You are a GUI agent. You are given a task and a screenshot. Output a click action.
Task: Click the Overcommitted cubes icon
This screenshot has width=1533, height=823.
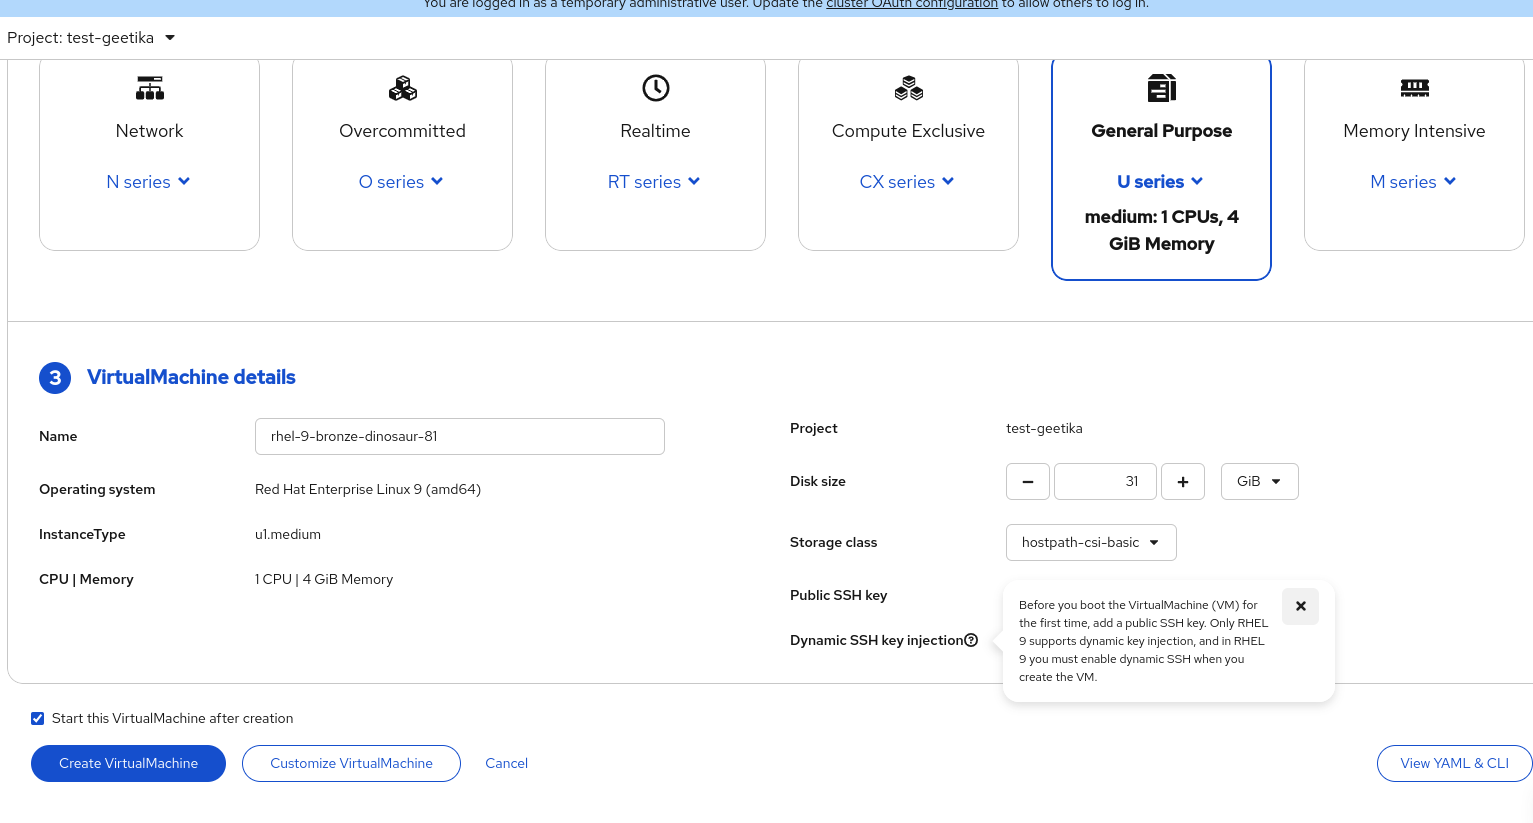(x=403, y=88)
